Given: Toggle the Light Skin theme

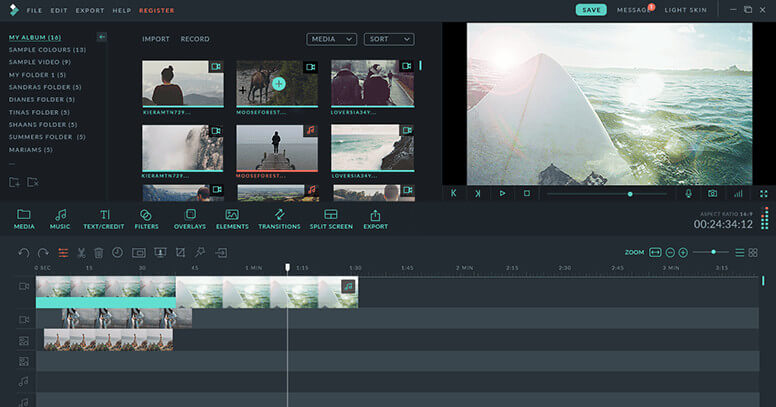Looking at the screenshot, I should point(685,10).
